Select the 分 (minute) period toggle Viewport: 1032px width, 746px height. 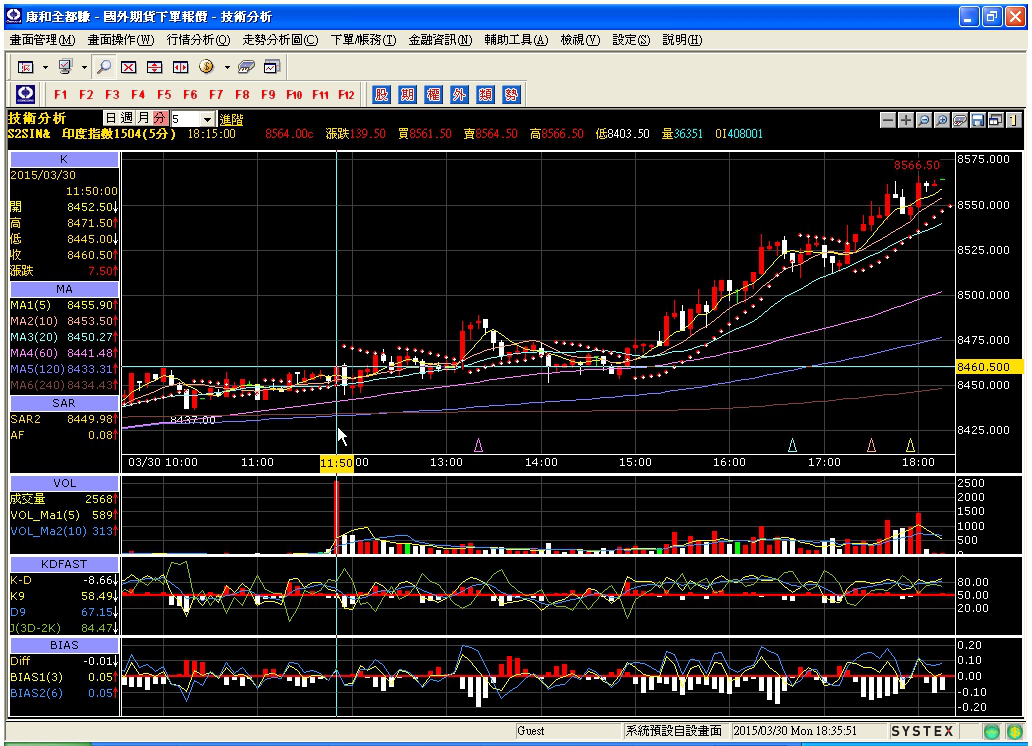tap(160, 118)
